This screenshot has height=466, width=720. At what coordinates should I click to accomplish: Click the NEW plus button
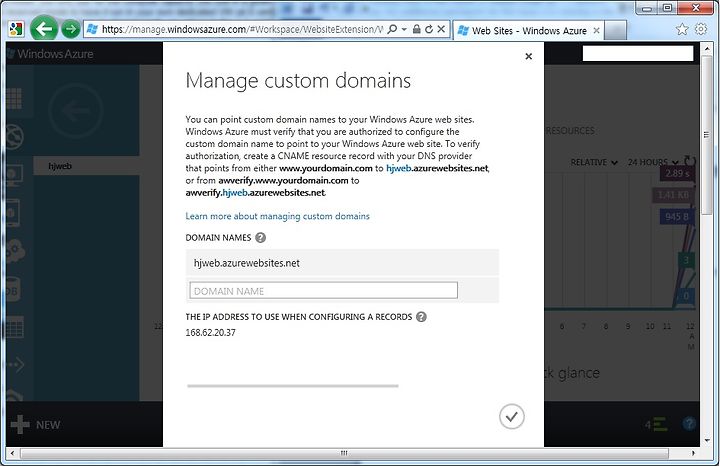(36, 425)
